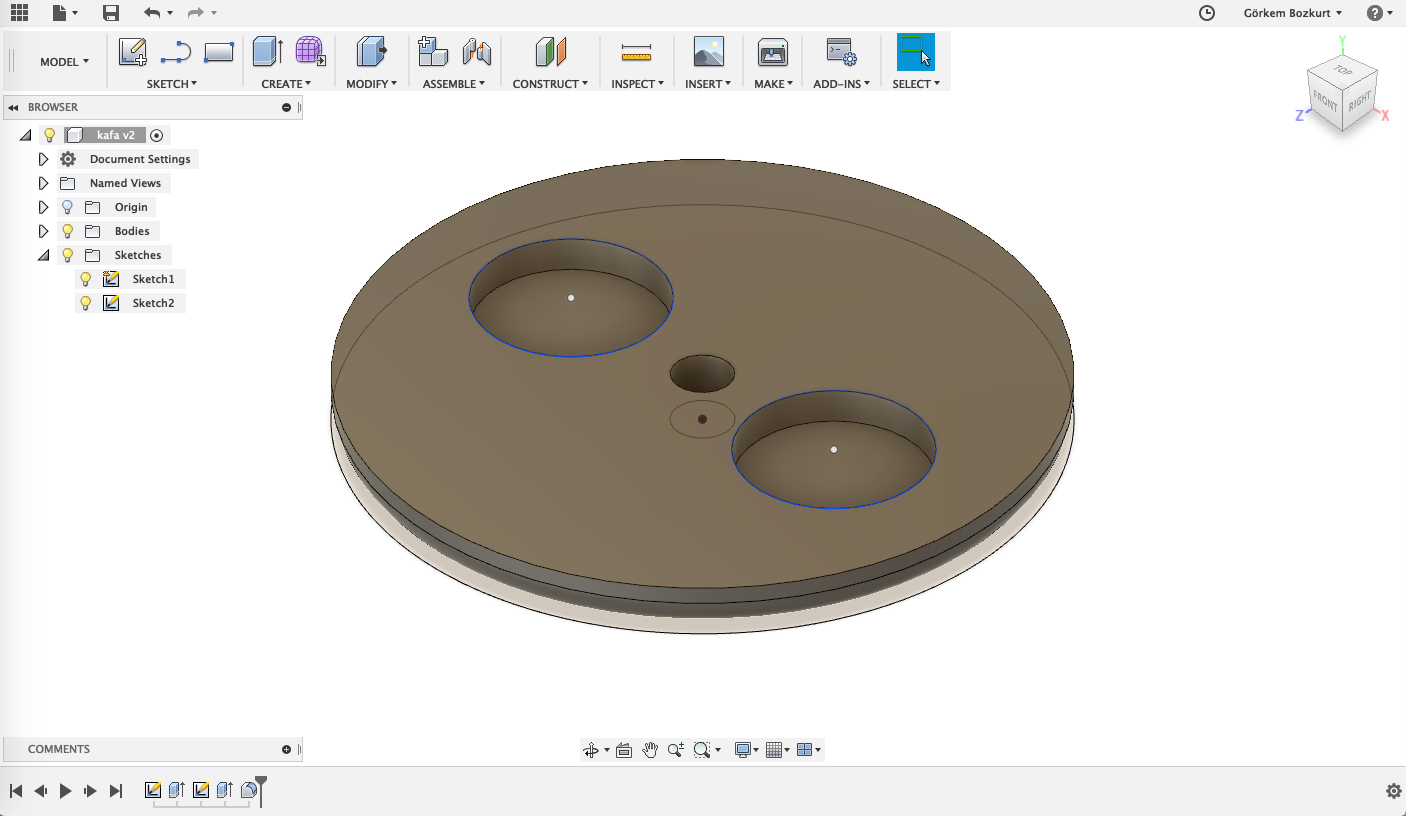Toggle visibility bulb for kafa v2
The width and height of the screenshot is (1406, 816).
(x=49, y=135)
